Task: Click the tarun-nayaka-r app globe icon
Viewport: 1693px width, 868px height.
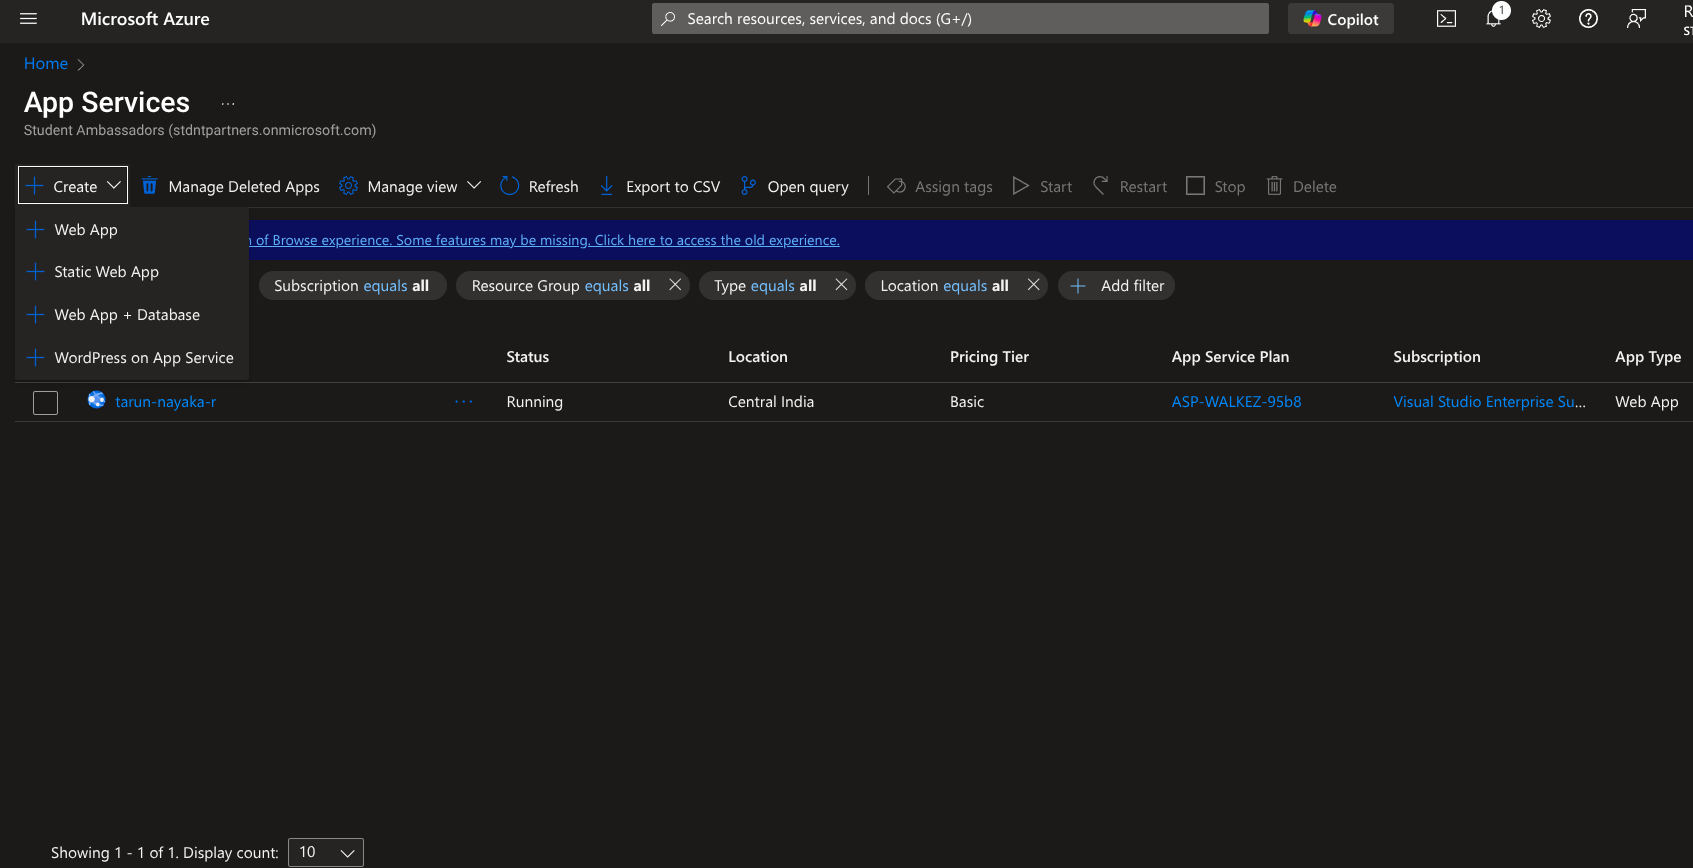Action: (96, 400)
